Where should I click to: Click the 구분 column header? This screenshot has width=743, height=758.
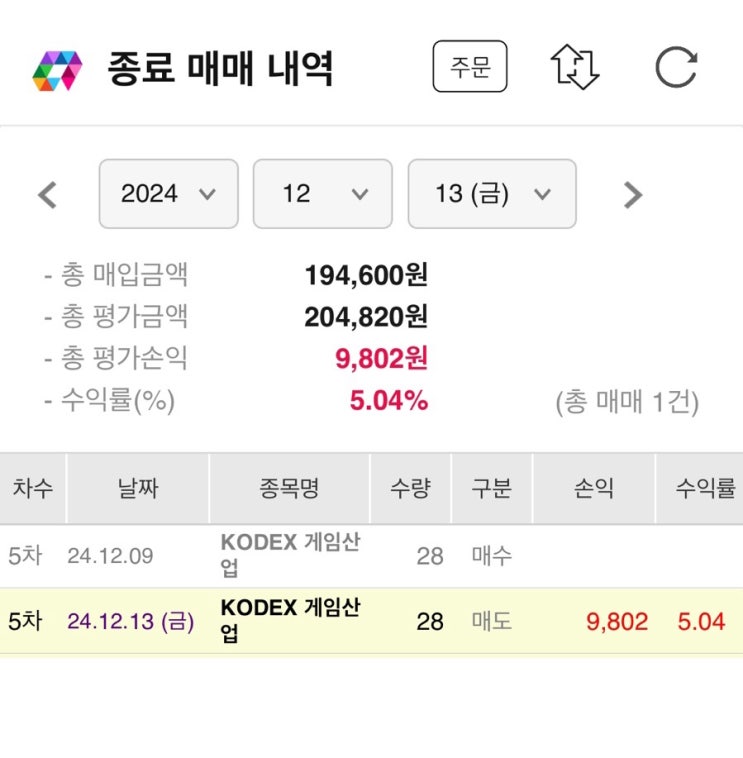(491, 489)
